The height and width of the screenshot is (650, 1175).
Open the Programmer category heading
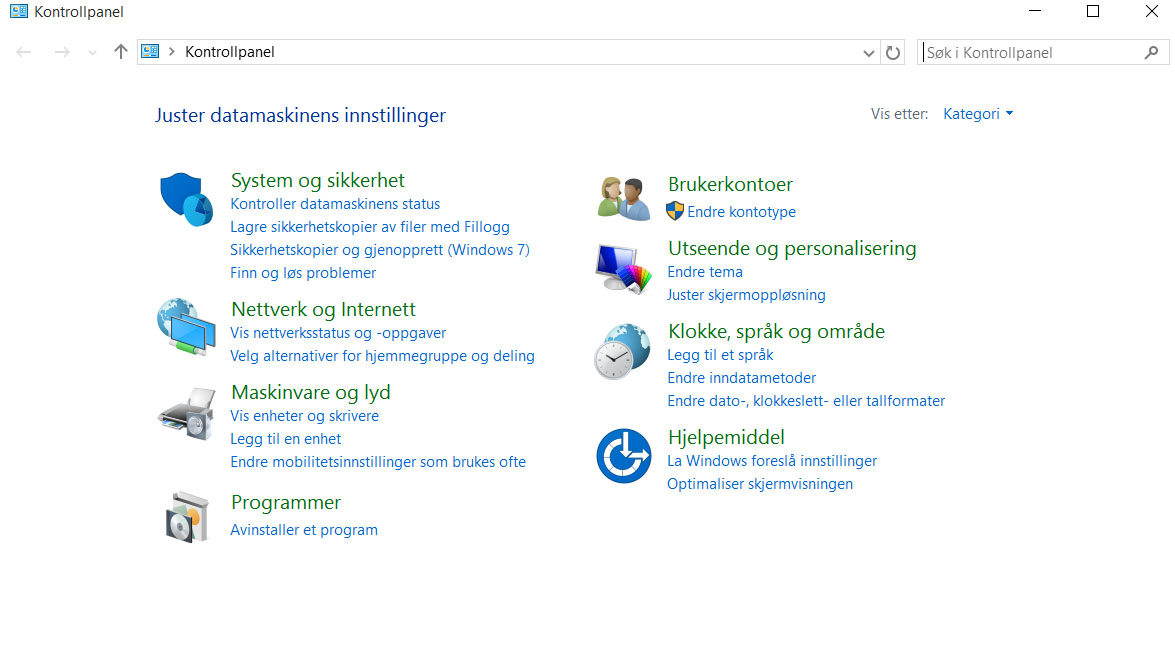pos(286,502)
